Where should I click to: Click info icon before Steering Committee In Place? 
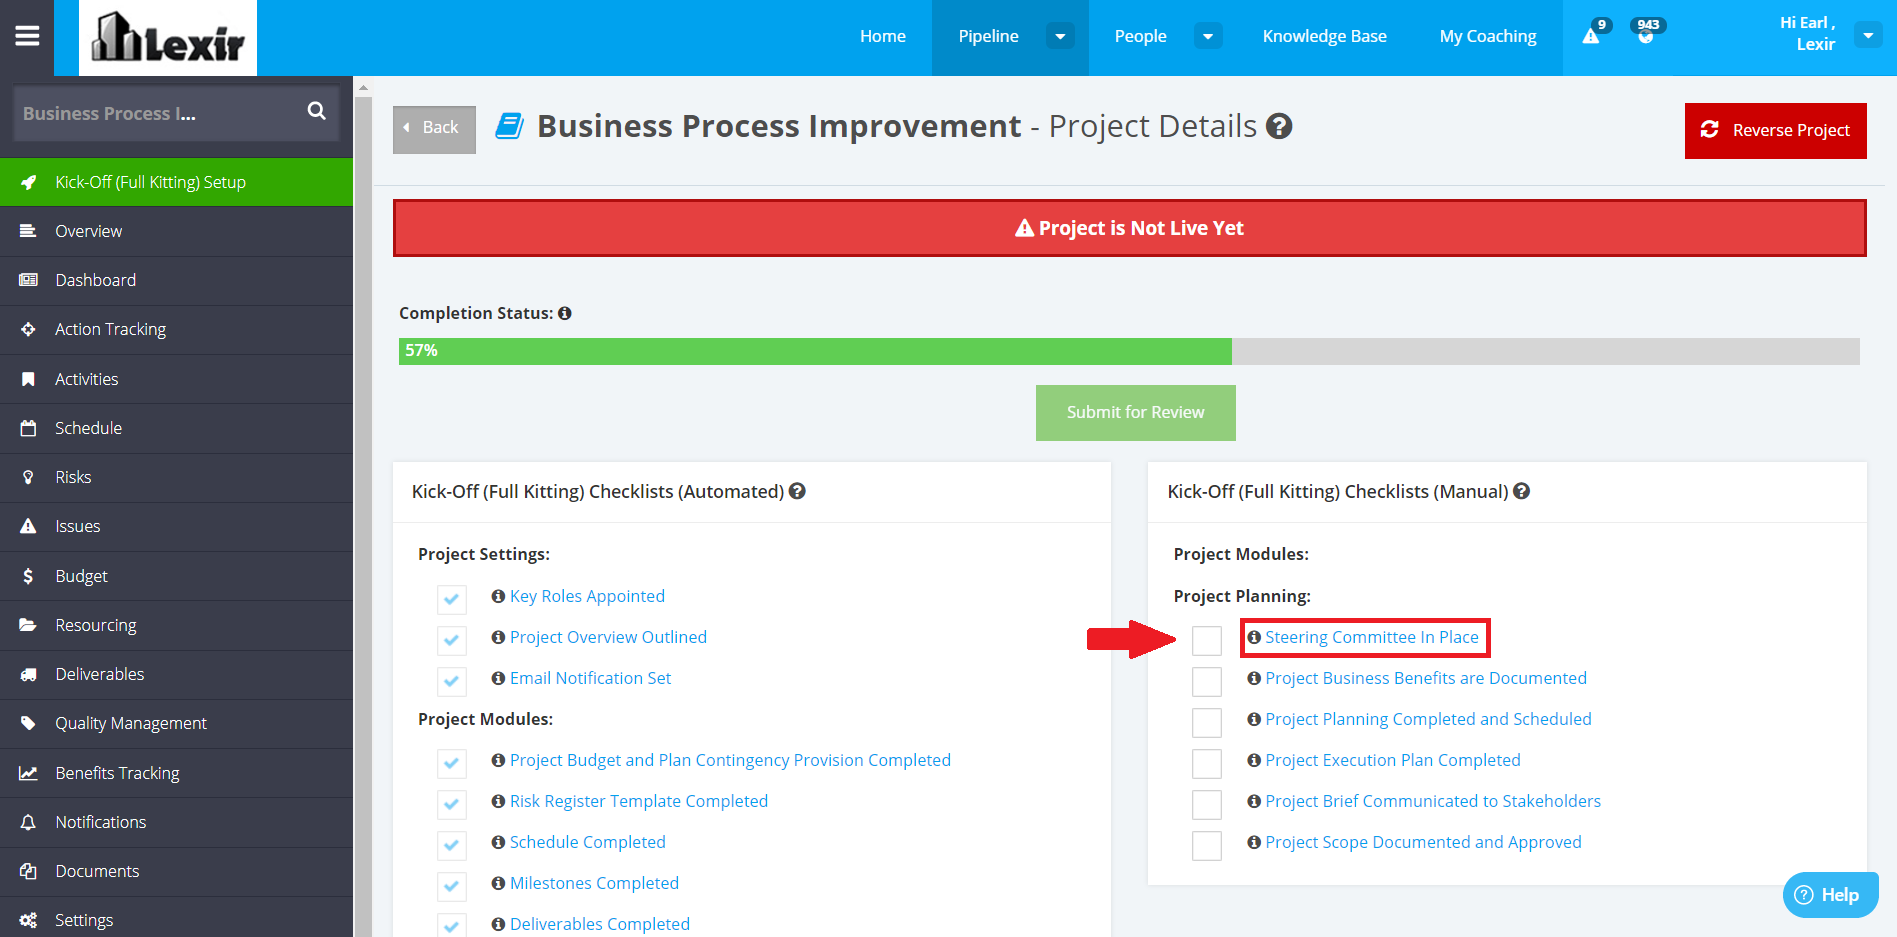1254,637
